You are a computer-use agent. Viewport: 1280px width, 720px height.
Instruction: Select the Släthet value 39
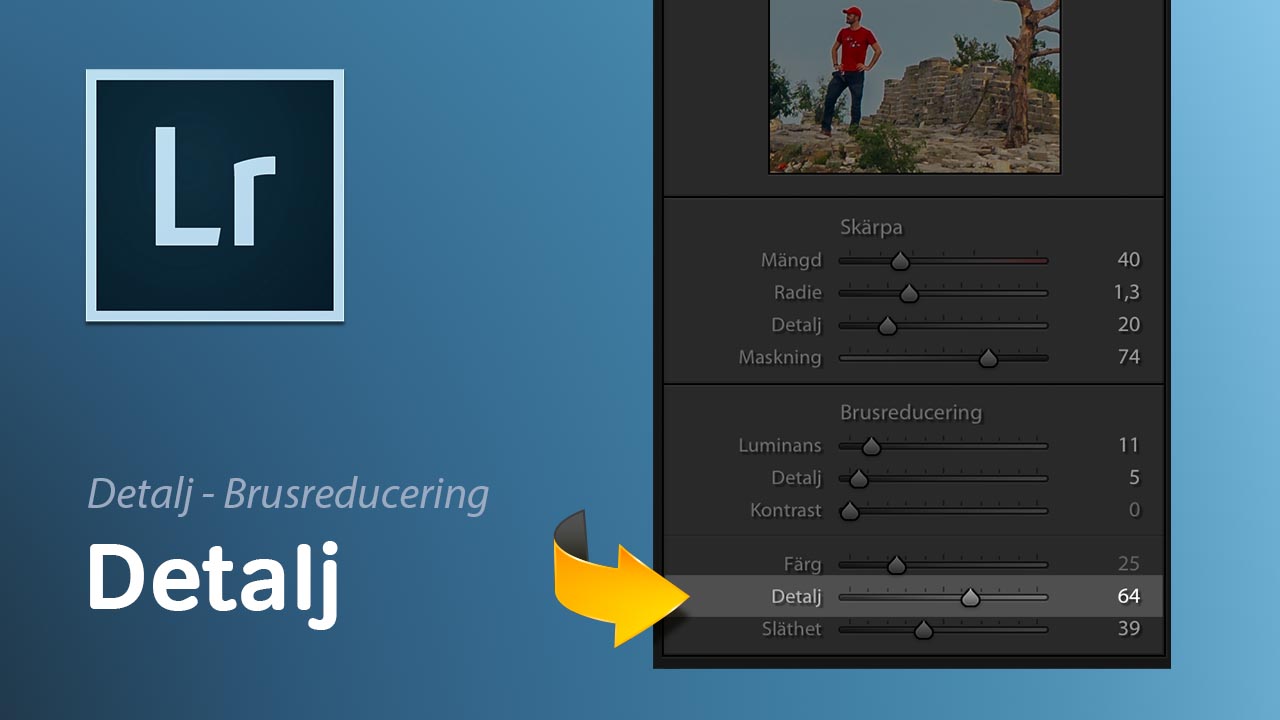coord(1128,629)
